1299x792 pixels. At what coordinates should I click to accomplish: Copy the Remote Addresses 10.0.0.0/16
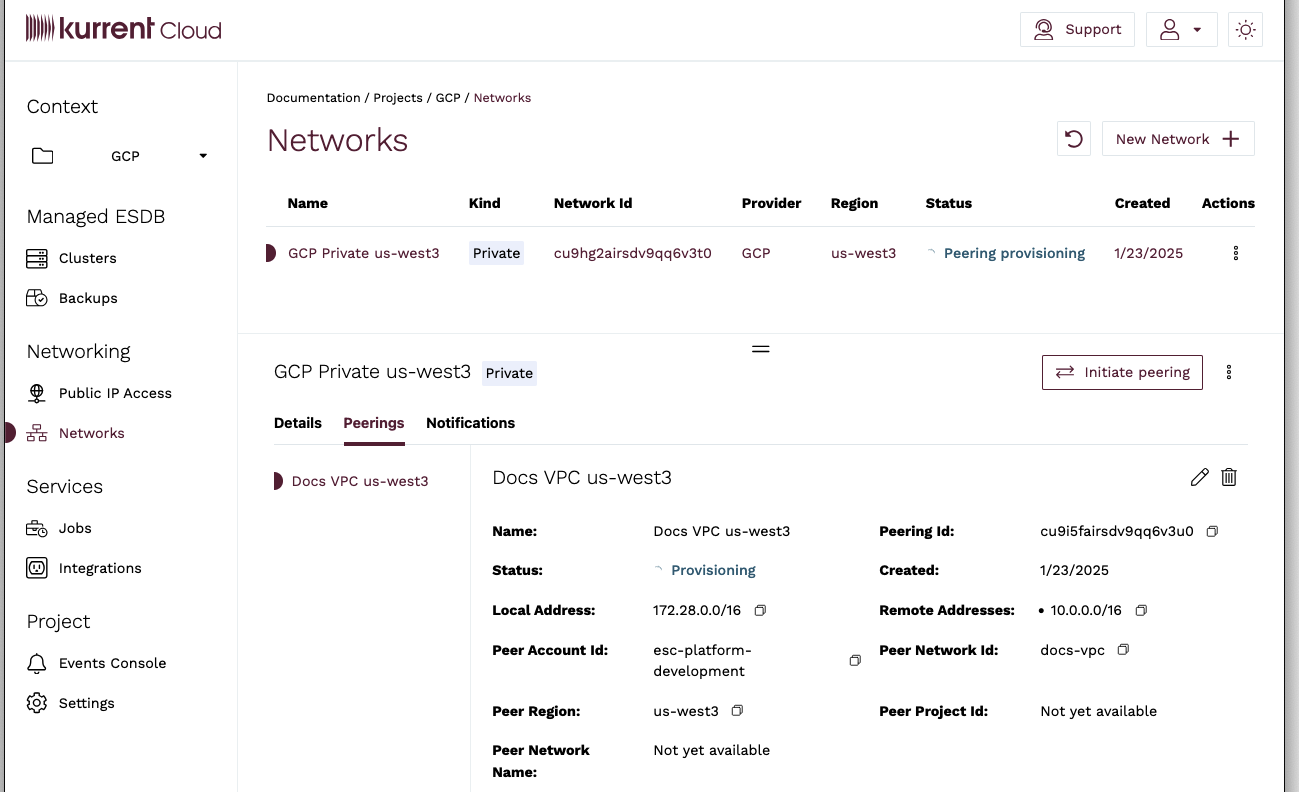[x=1141, y=610]
